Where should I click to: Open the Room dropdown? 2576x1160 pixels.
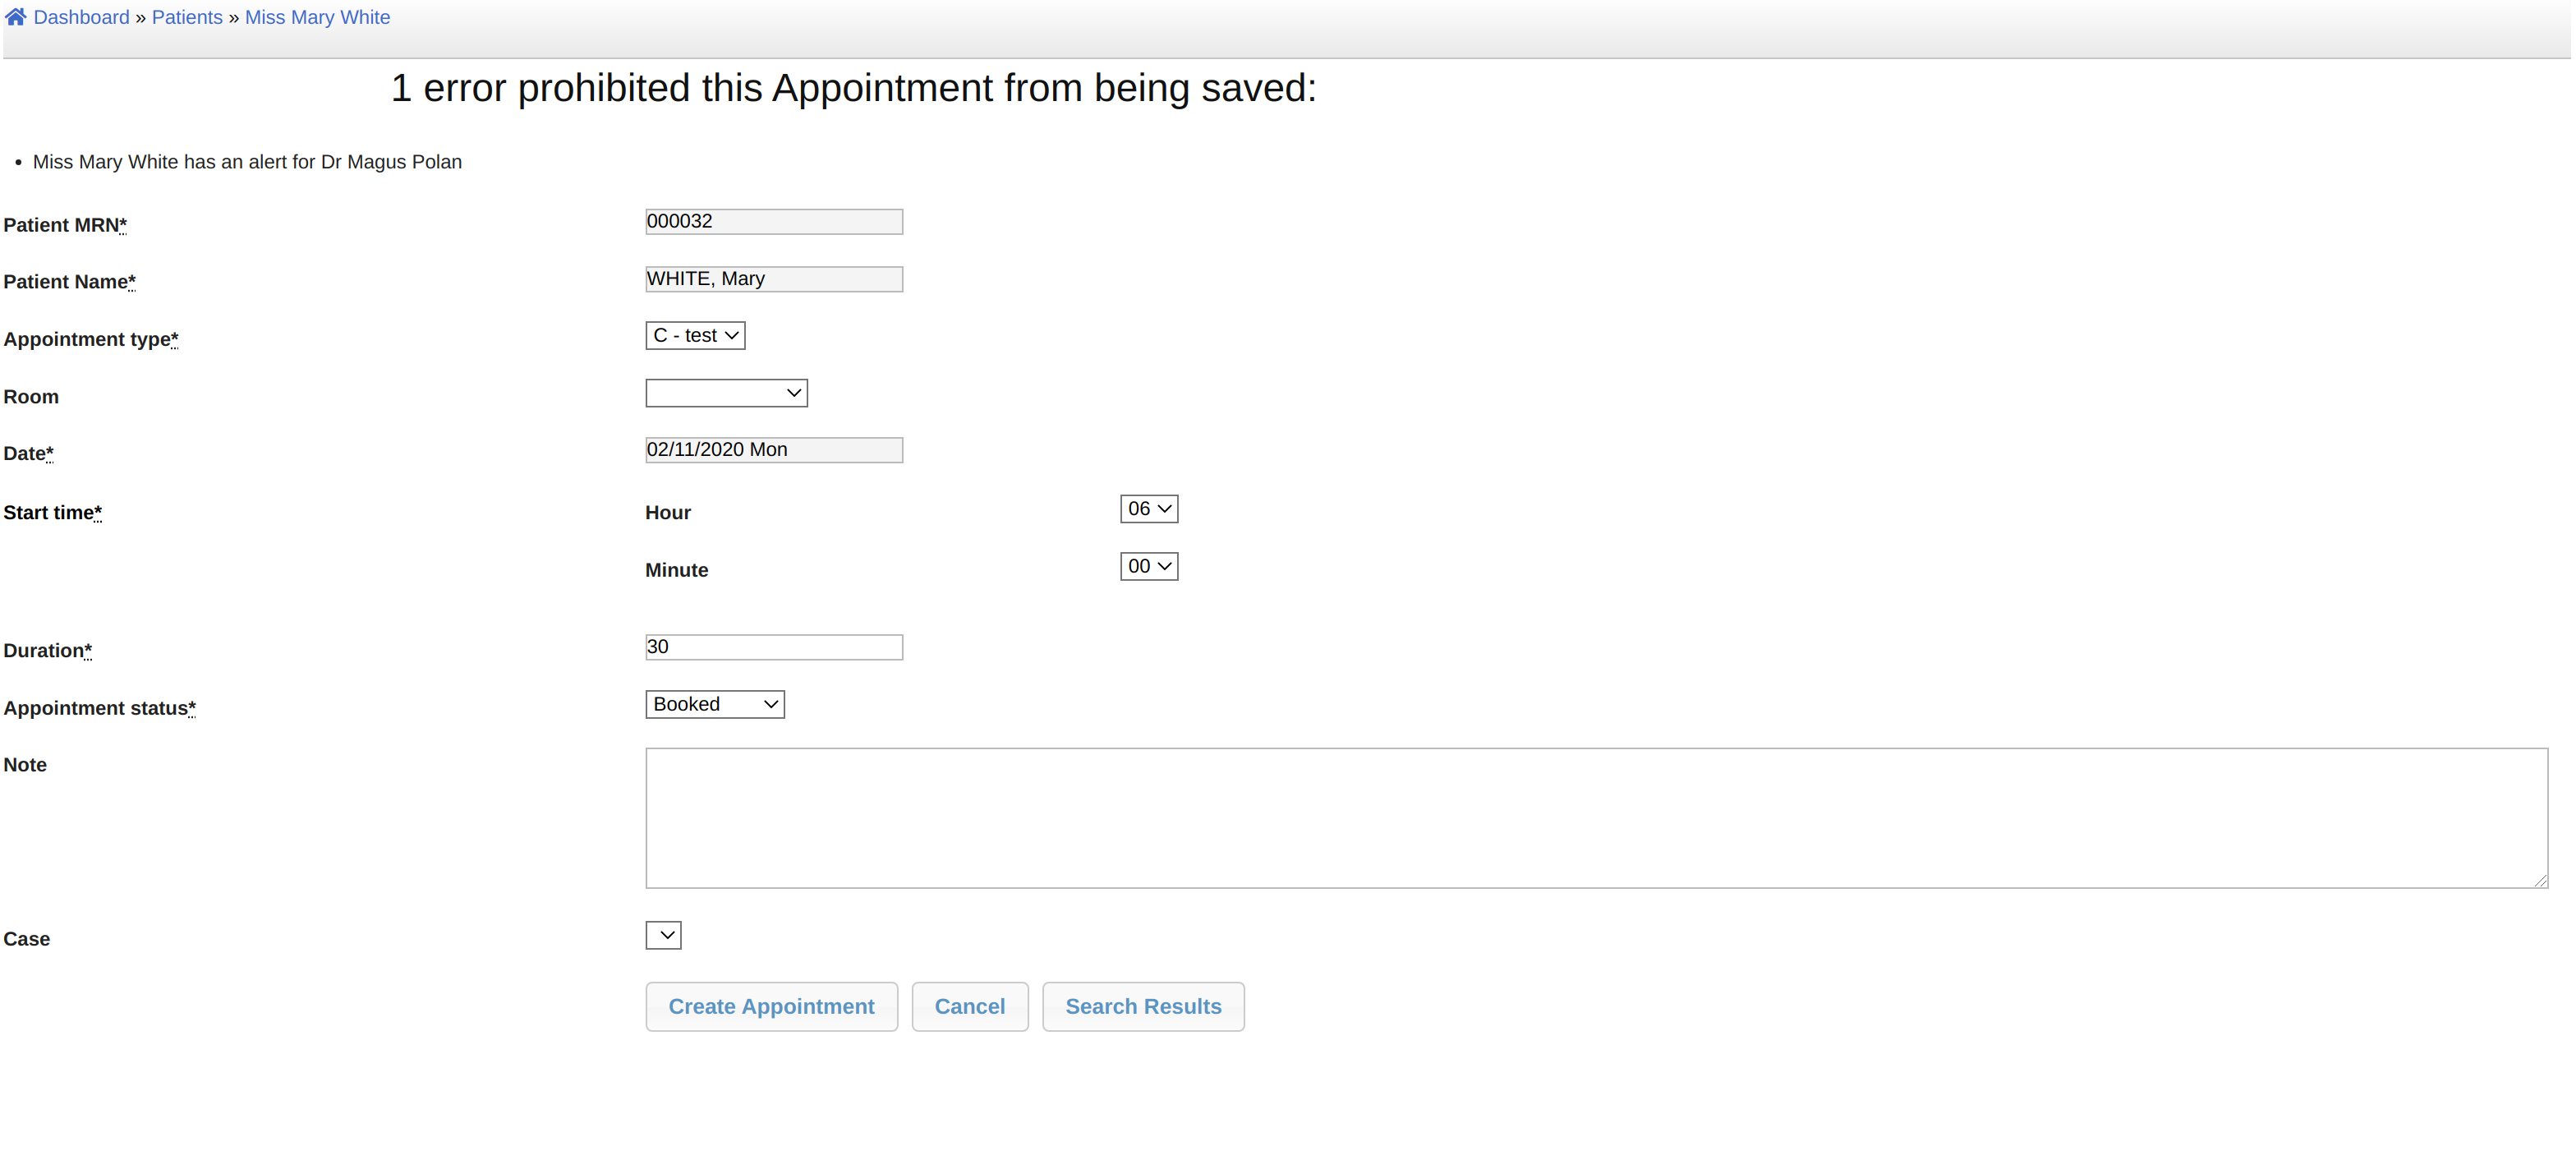click(726, 393)
